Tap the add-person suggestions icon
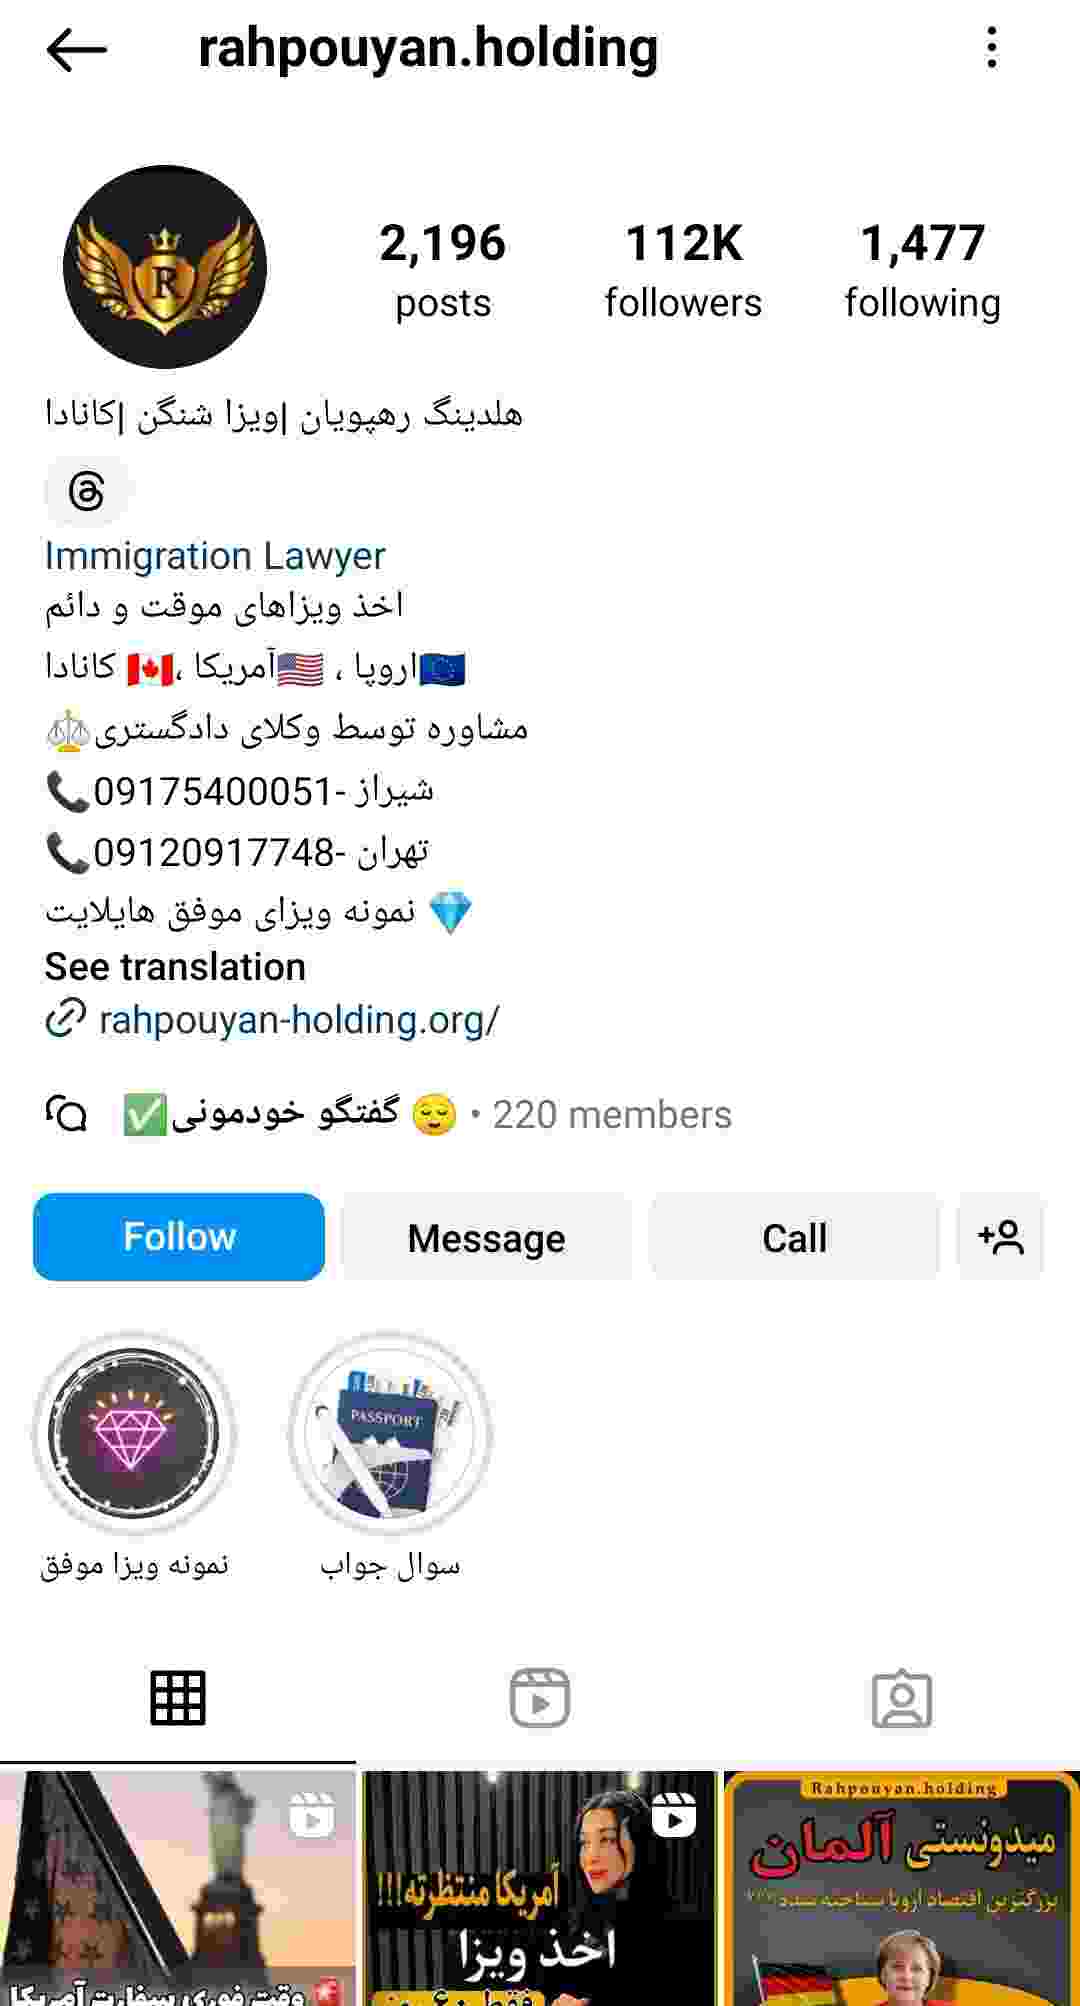Viewport: 1080px width, 2006px height. click(1000, 1237)
